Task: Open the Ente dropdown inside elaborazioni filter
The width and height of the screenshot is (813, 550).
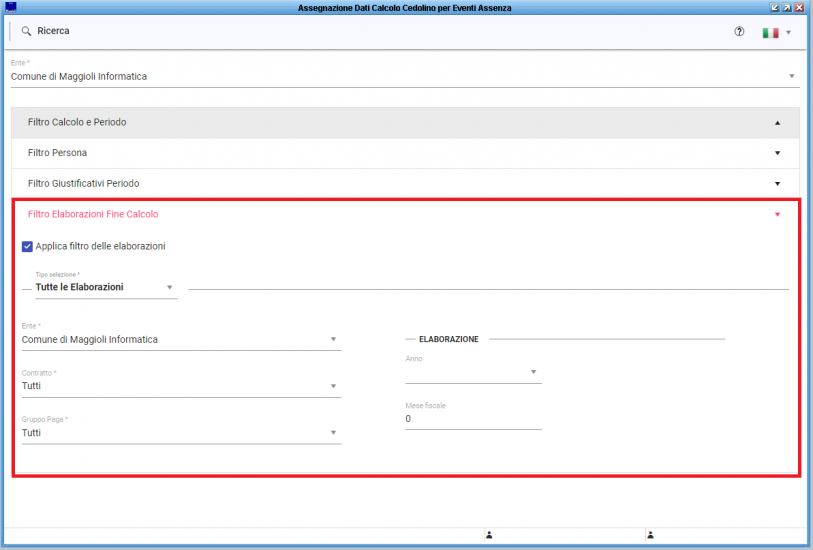Action: click(181, 340)
